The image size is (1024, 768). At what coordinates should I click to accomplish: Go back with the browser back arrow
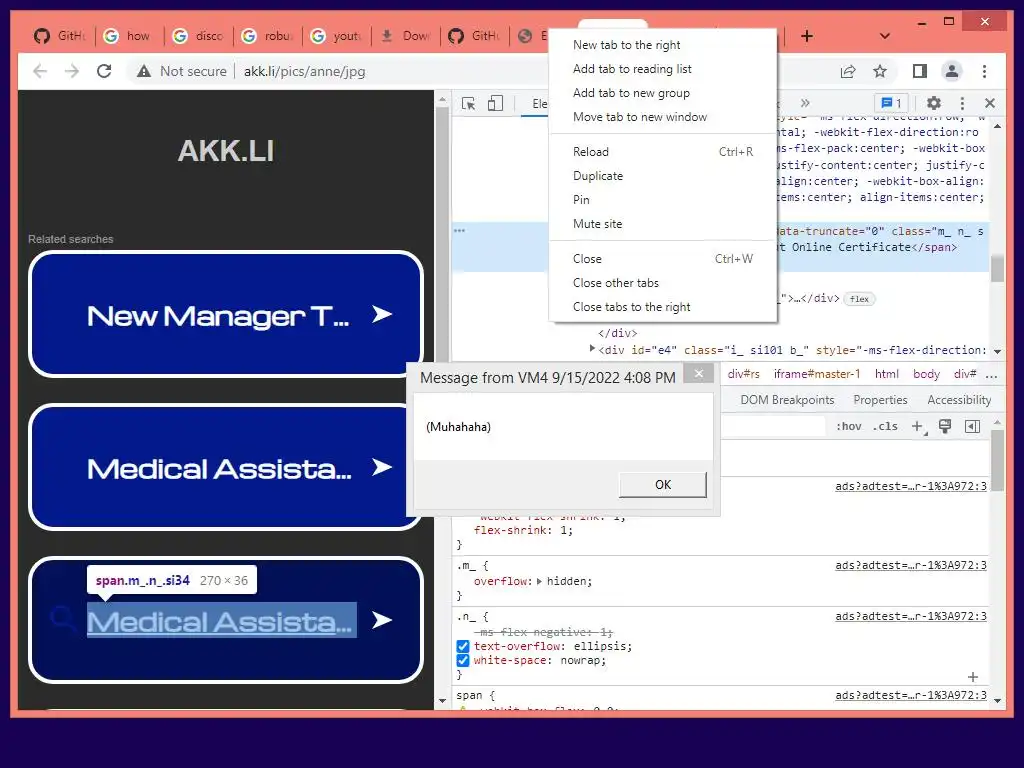tap(40, 71)
